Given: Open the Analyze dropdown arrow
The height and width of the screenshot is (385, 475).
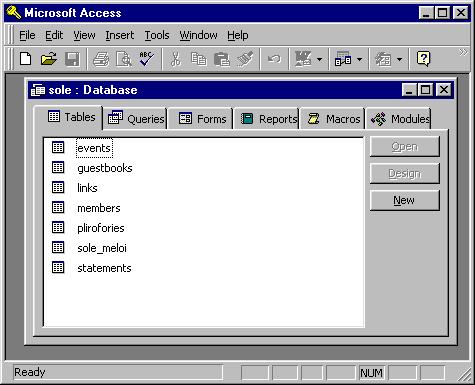Looking at the screenshot, I should pos(359,60).
